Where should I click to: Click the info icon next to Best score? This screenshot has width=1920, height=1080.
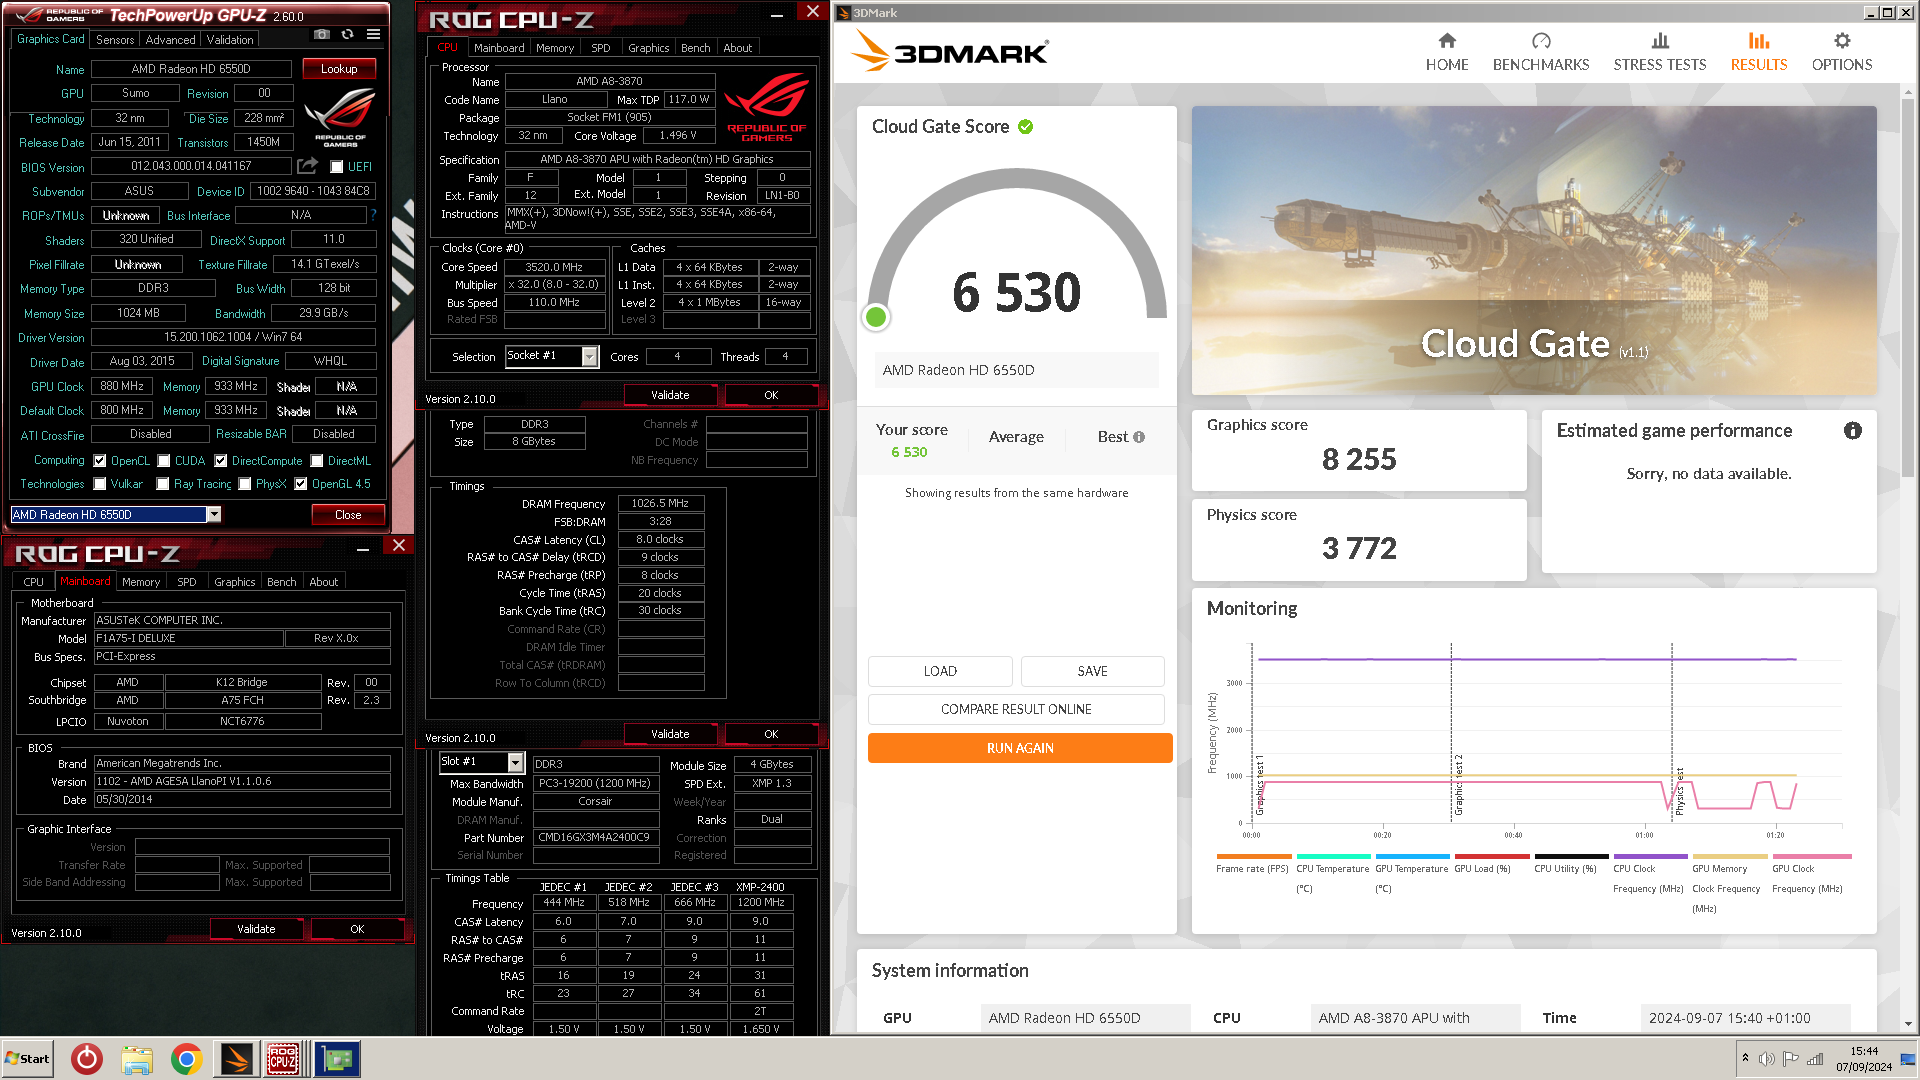(x=1139, y=437)
